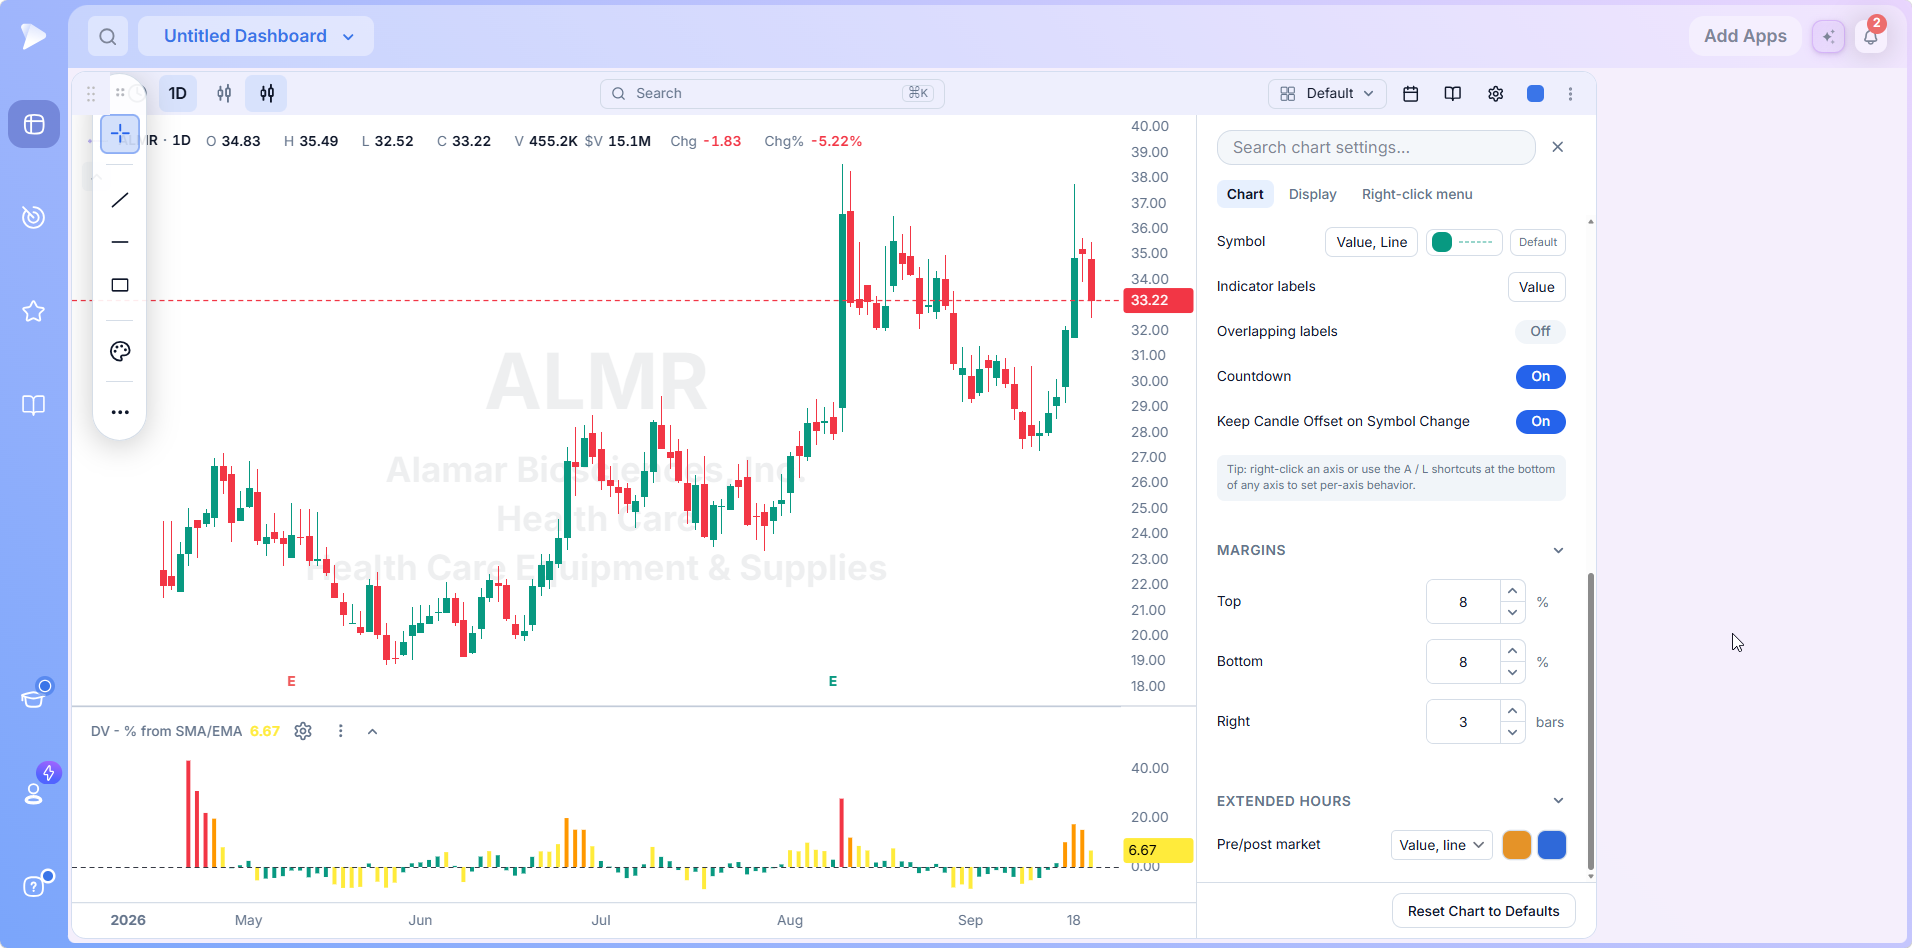Switch to Right-click menu tab
Screen dimensions: 1912x948
click(x=1417, y=194)
